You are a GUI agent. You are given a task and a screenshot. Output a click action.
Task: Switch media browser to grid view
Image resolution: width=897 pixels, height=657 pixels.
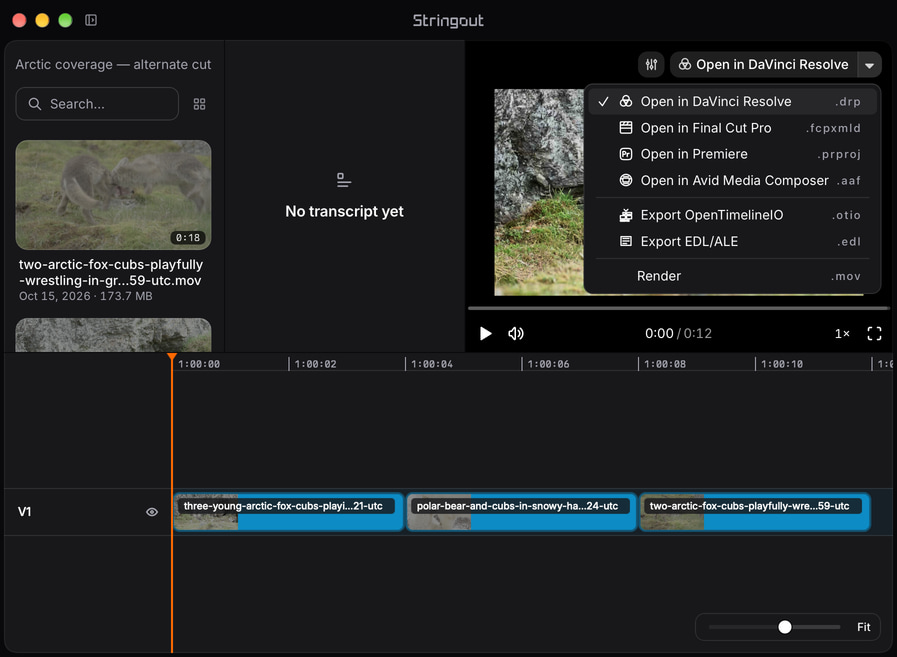pyautogui.click(x=199, y=104)
